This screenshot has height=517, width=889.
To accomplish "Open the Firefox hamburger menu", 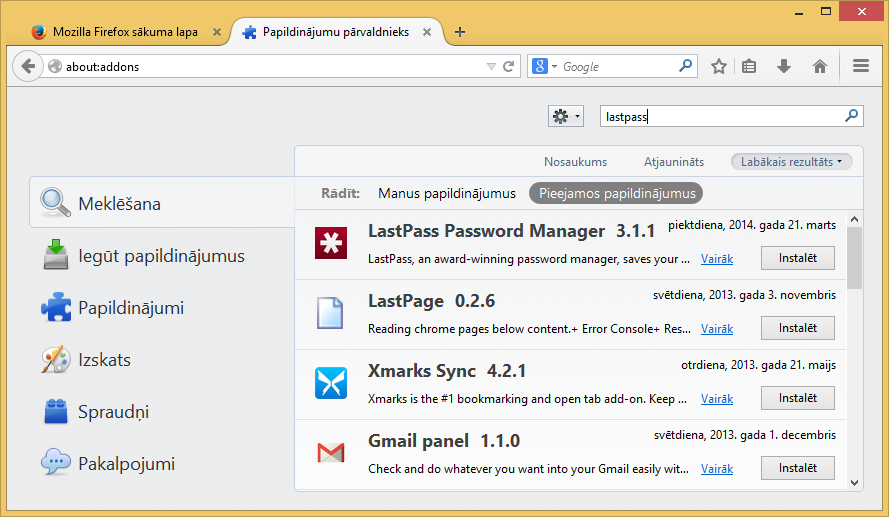I will [861, 66].
